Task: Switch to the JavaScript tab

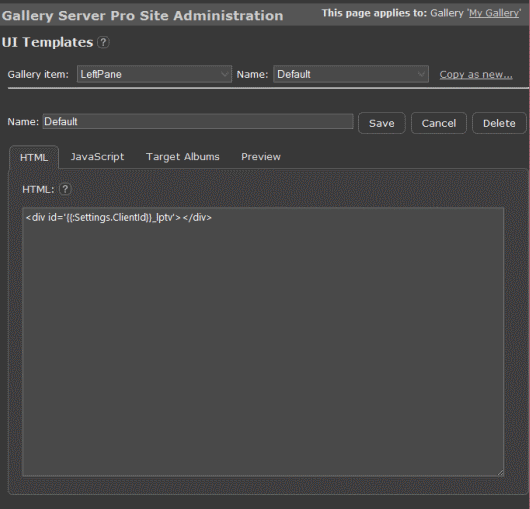Action: [x=97, y=157]
